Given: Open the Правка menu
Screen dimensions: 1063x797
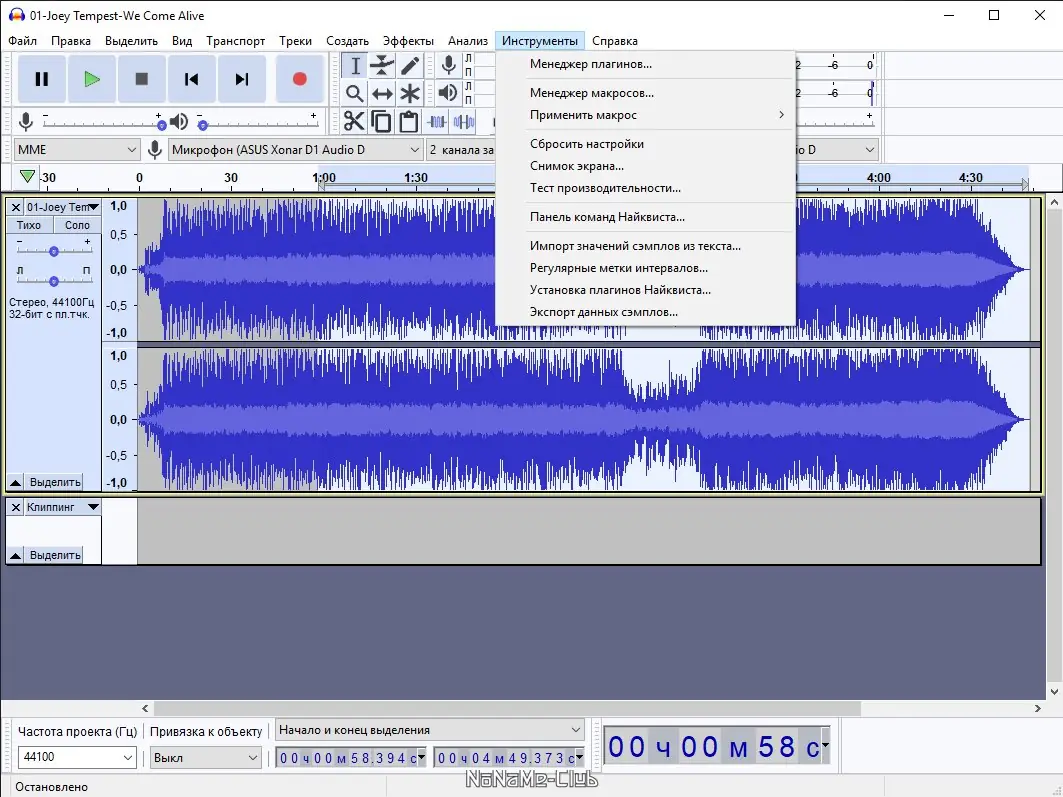Looking at the screenshot, I should pos(71,41).
